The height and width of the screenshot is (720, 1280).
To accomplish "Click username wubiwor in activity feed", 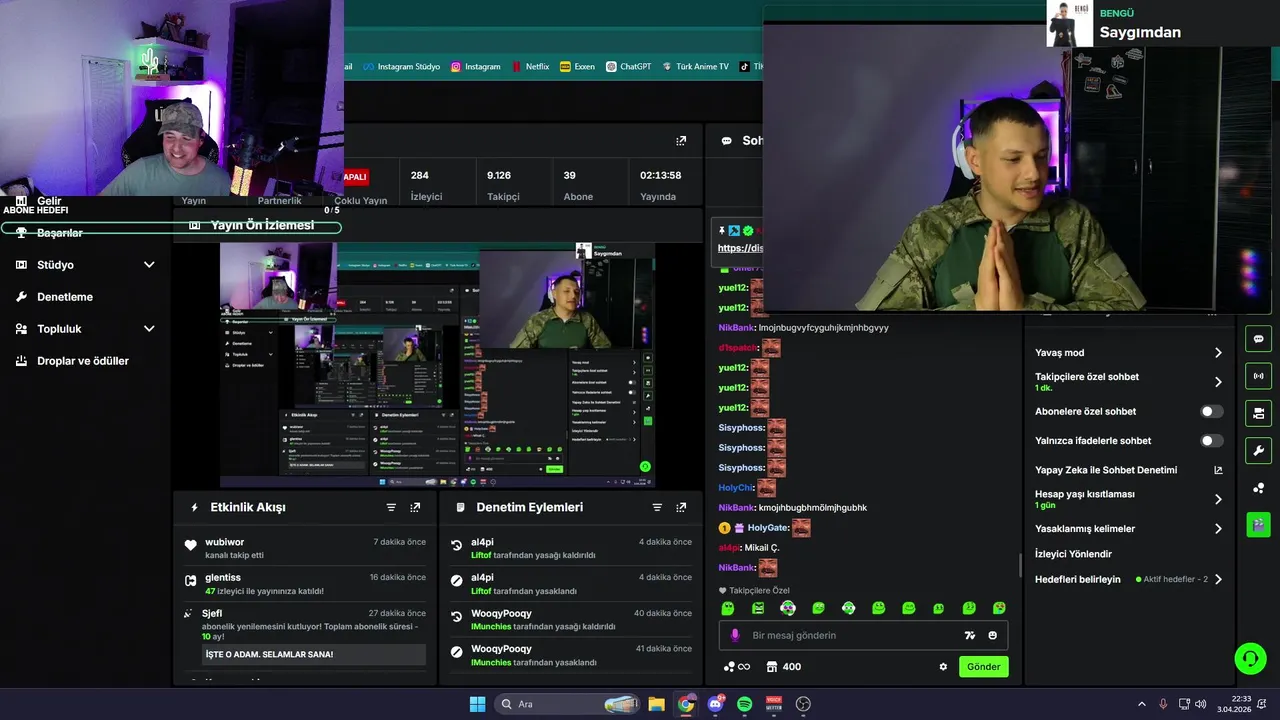I will [x=224, y=542].
